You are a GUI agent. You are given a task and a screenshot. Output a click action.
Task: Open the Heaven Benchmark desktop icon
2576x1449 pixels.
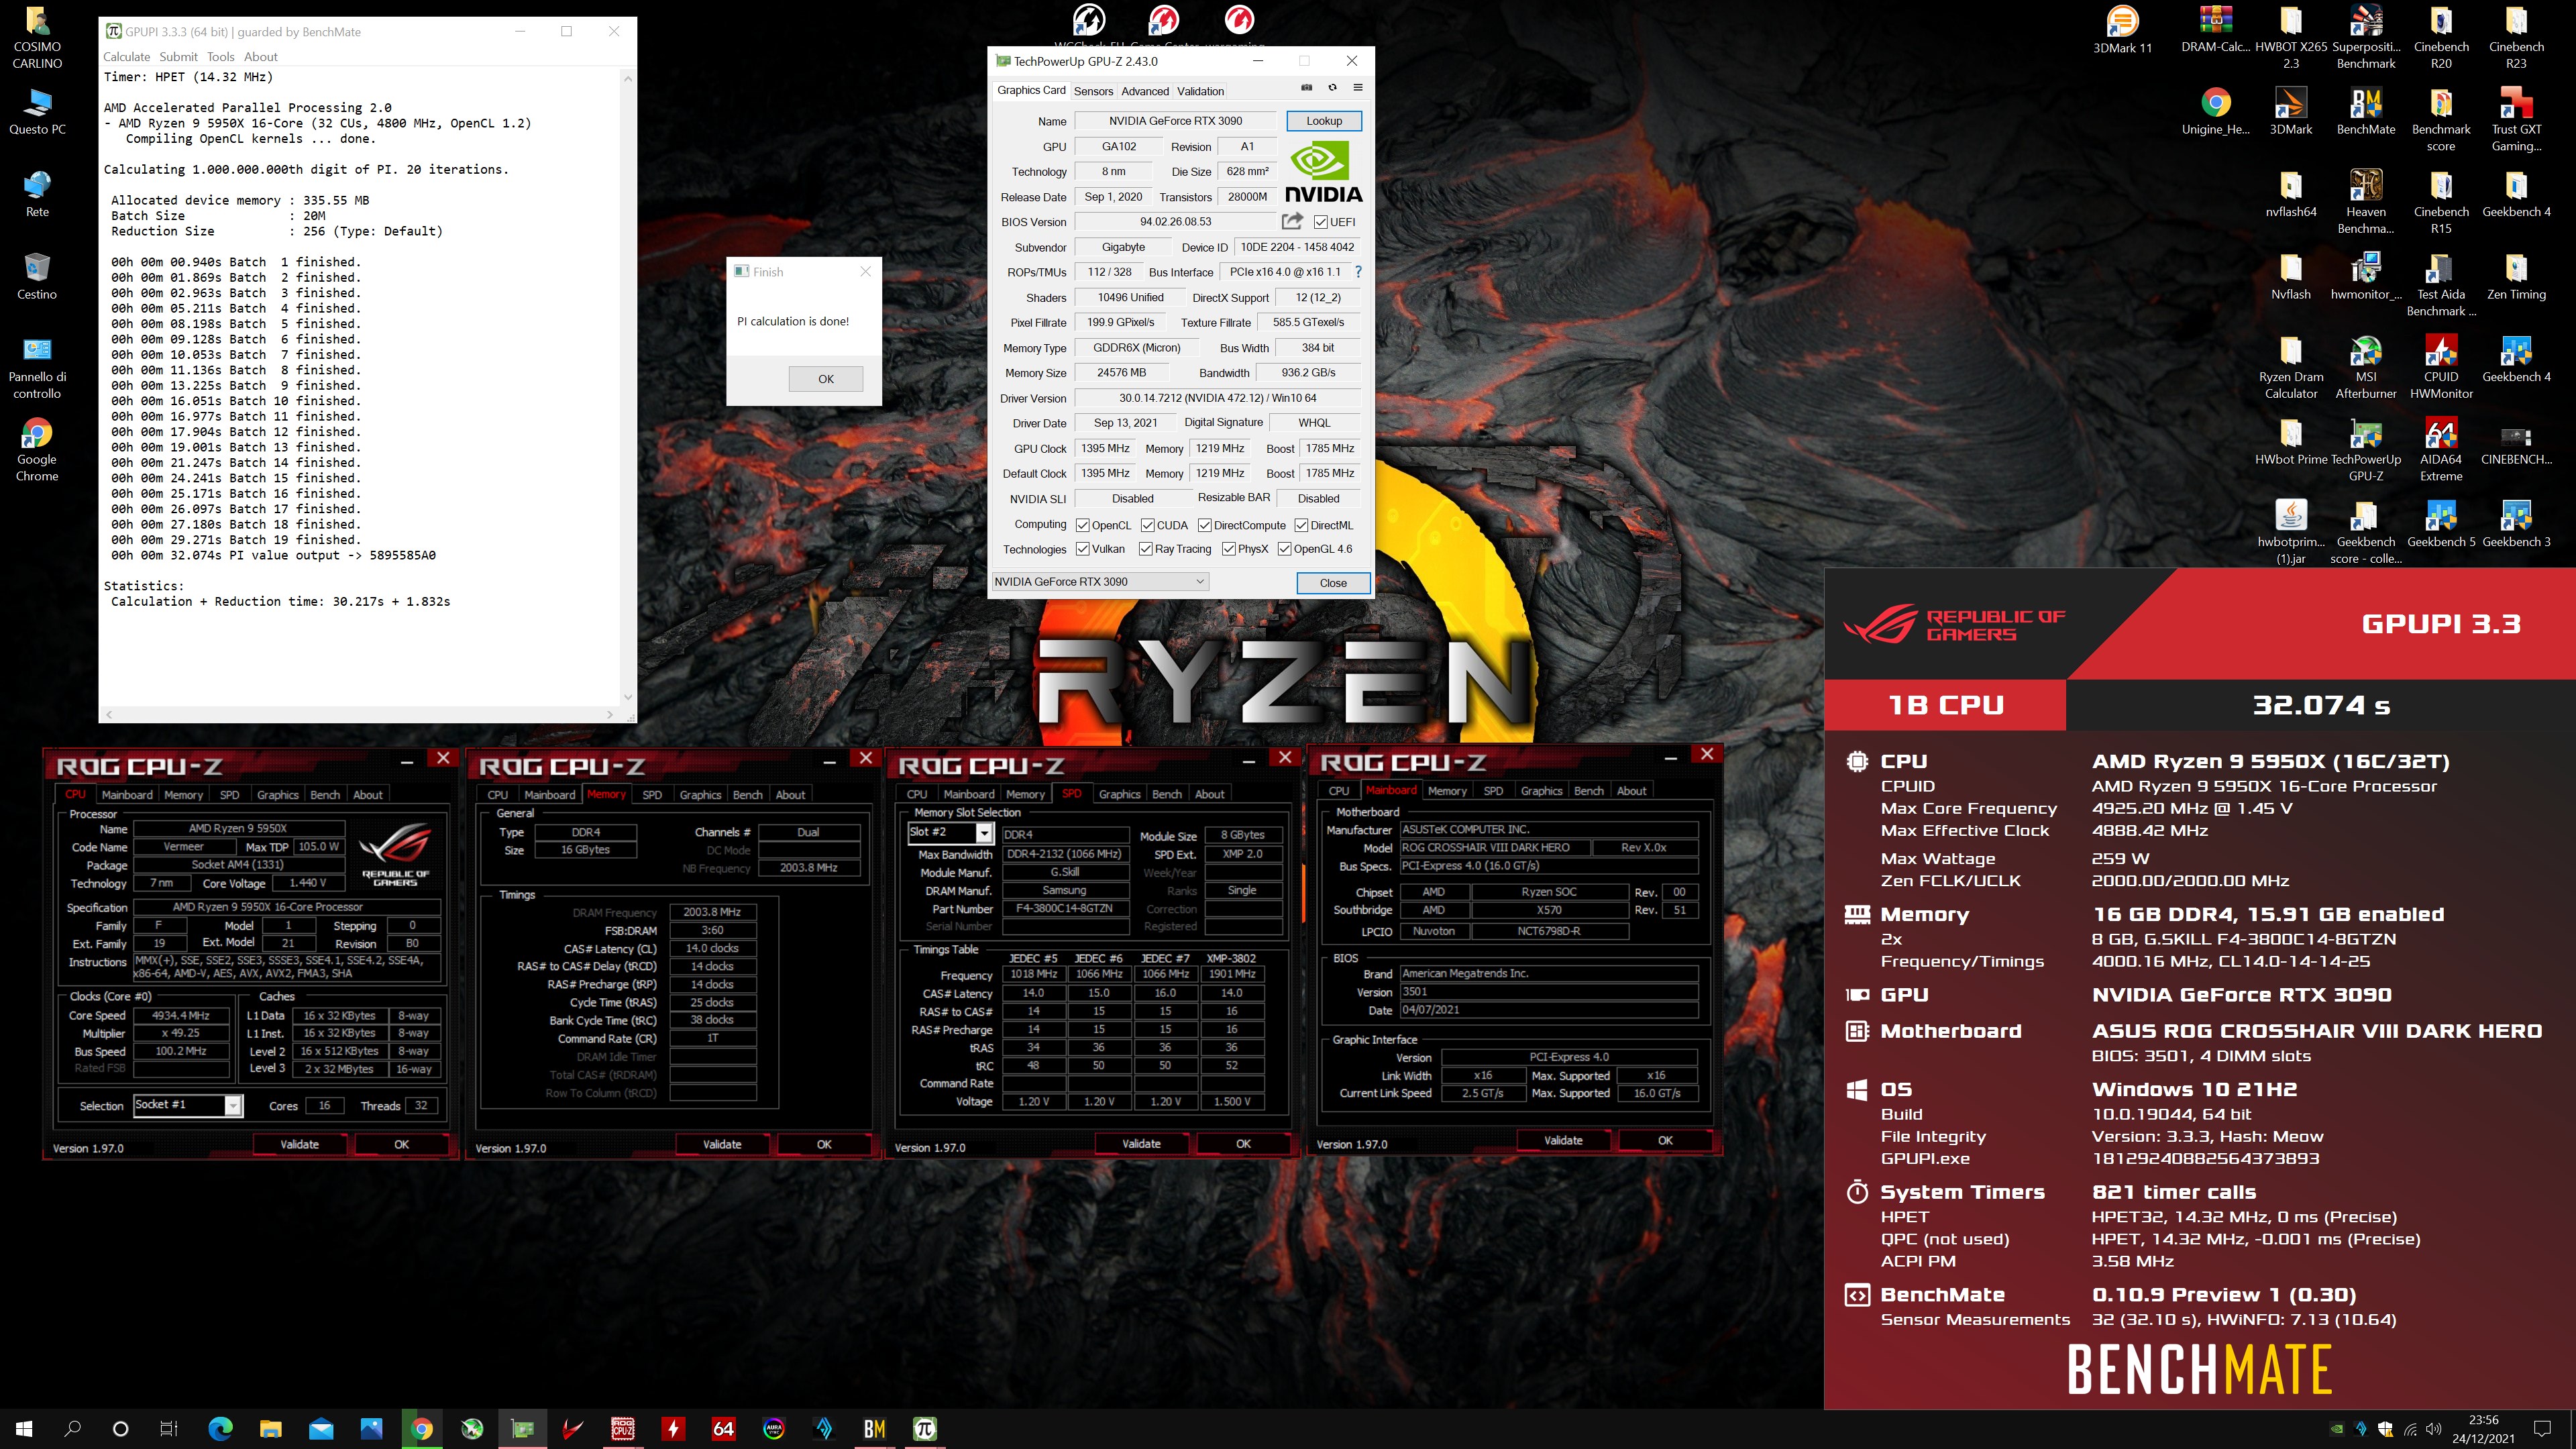pos(2366,202)
